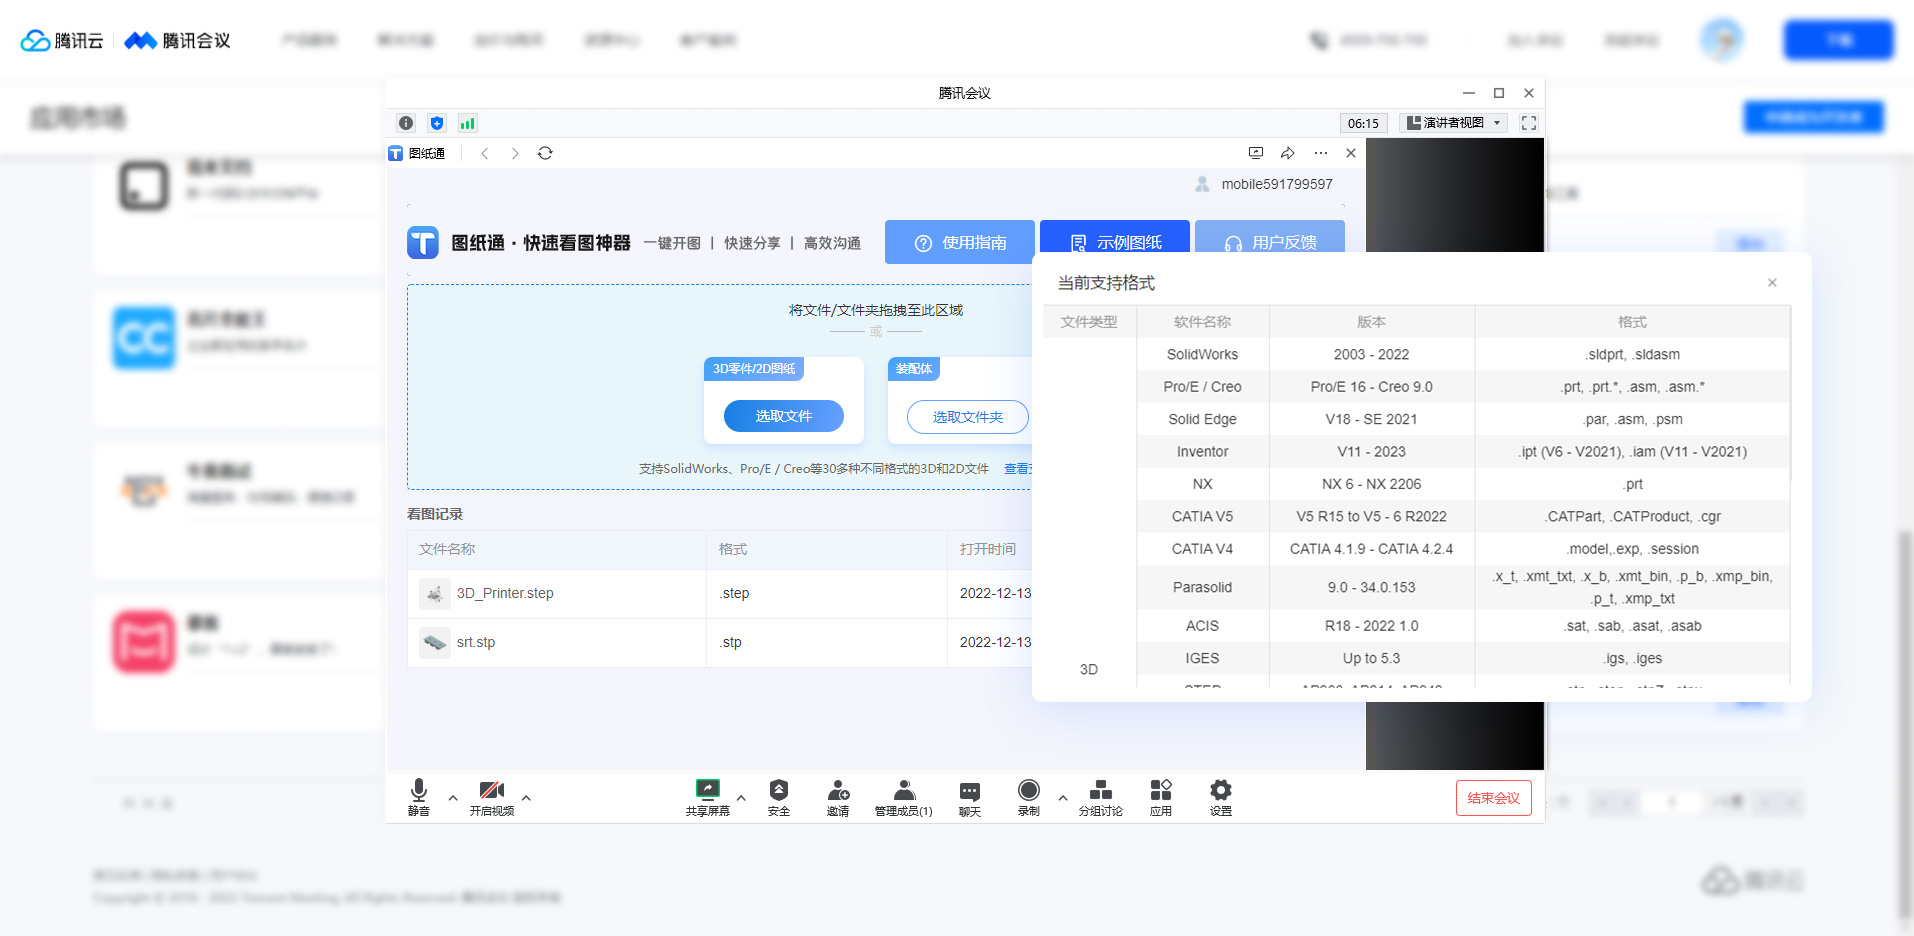Expand screen share options arrow next to 共享屏幕

coord(741,797)
